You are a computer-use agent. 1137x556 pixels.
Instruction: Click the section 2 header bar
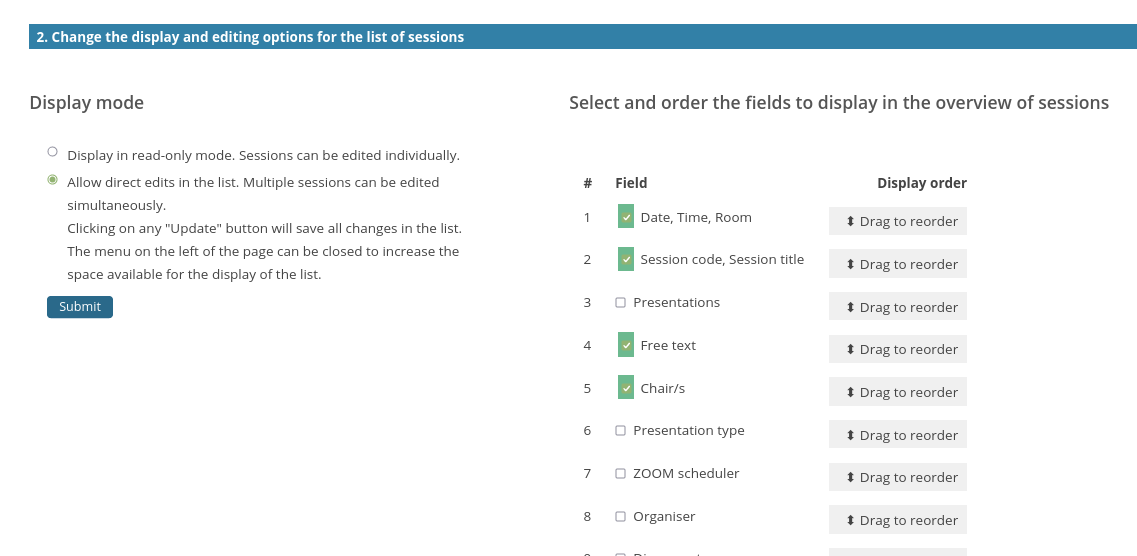(582, 37)
